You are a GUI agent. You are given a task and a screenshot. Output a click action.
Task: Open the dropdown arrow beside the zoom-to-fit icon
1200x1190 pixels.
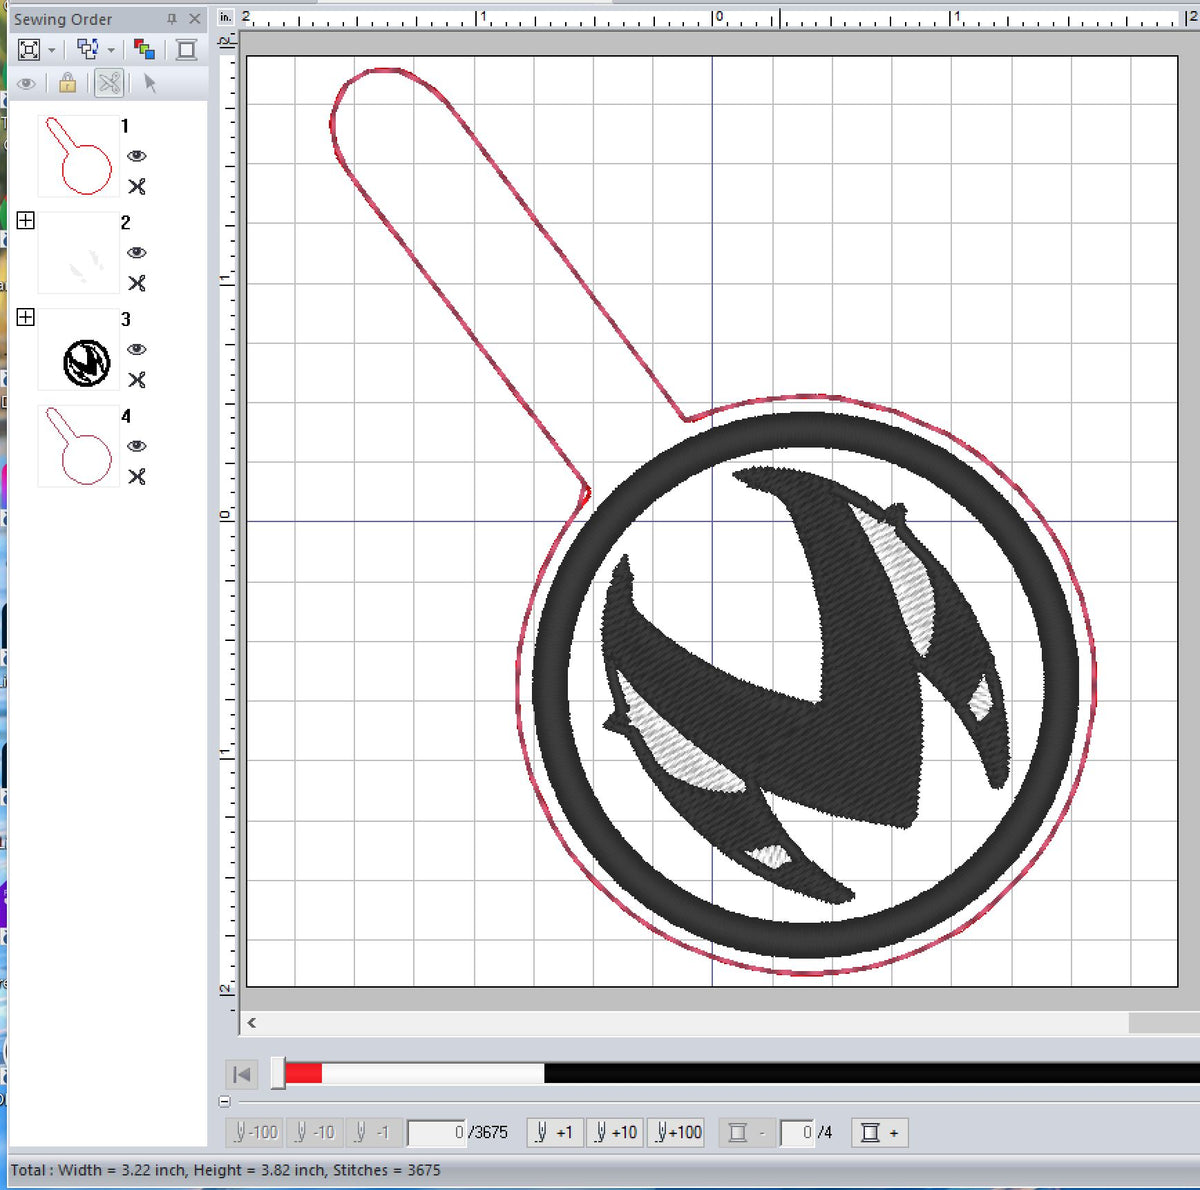52,50
